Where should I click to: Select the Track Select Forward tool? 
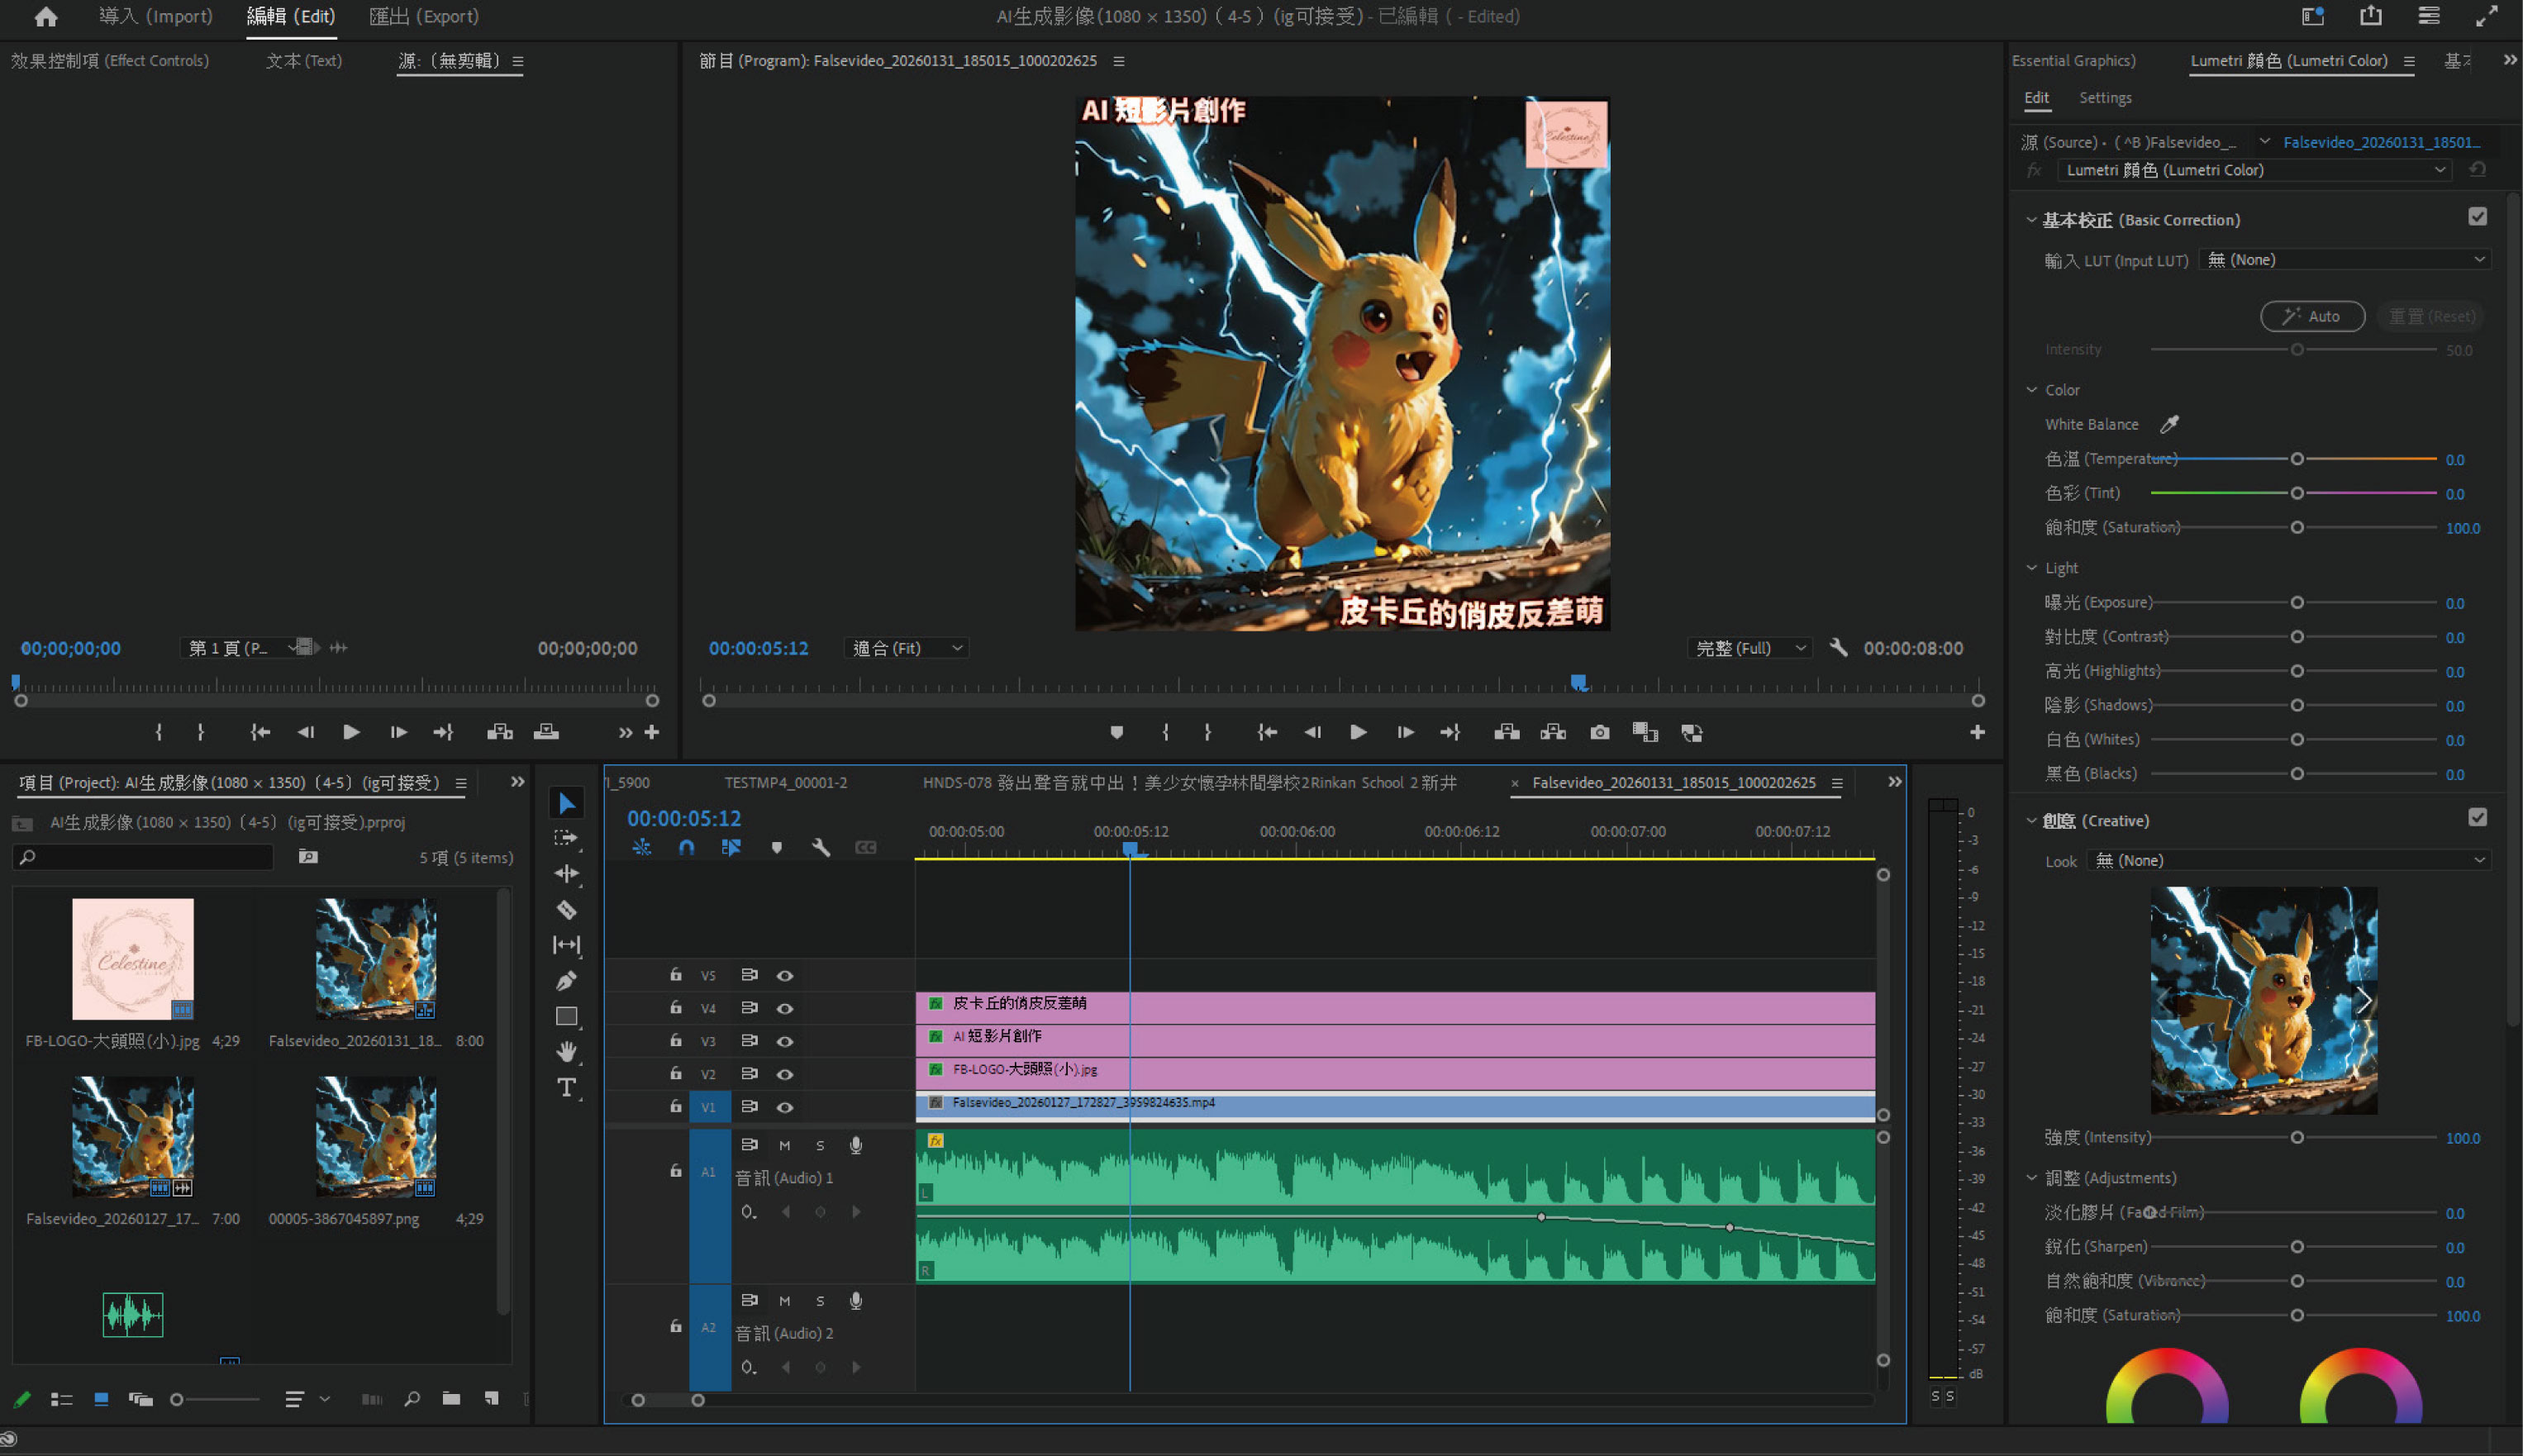pyautogui.click(x=566, y=838)
